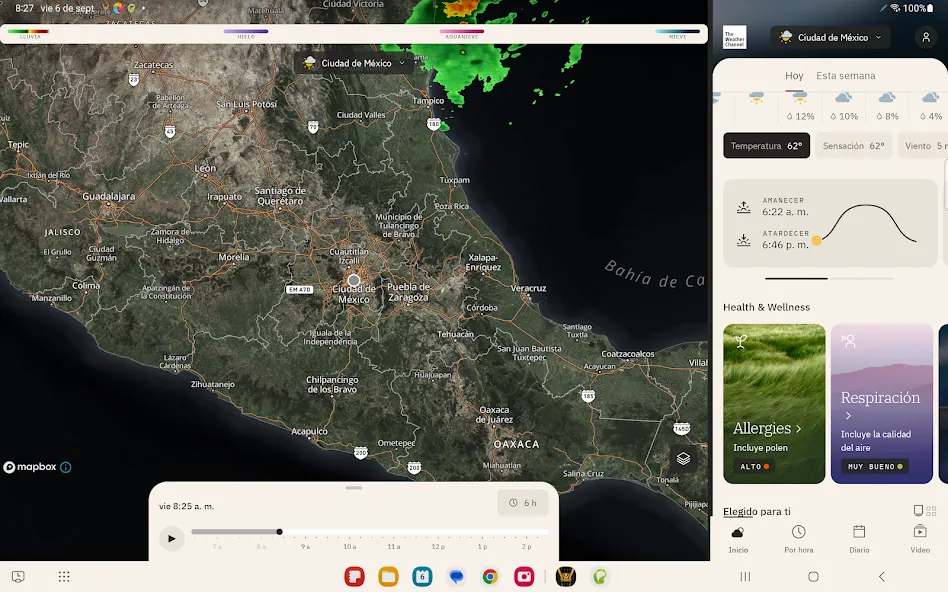
Task: Select the Viento chip
Action: [x=923, y=146]
